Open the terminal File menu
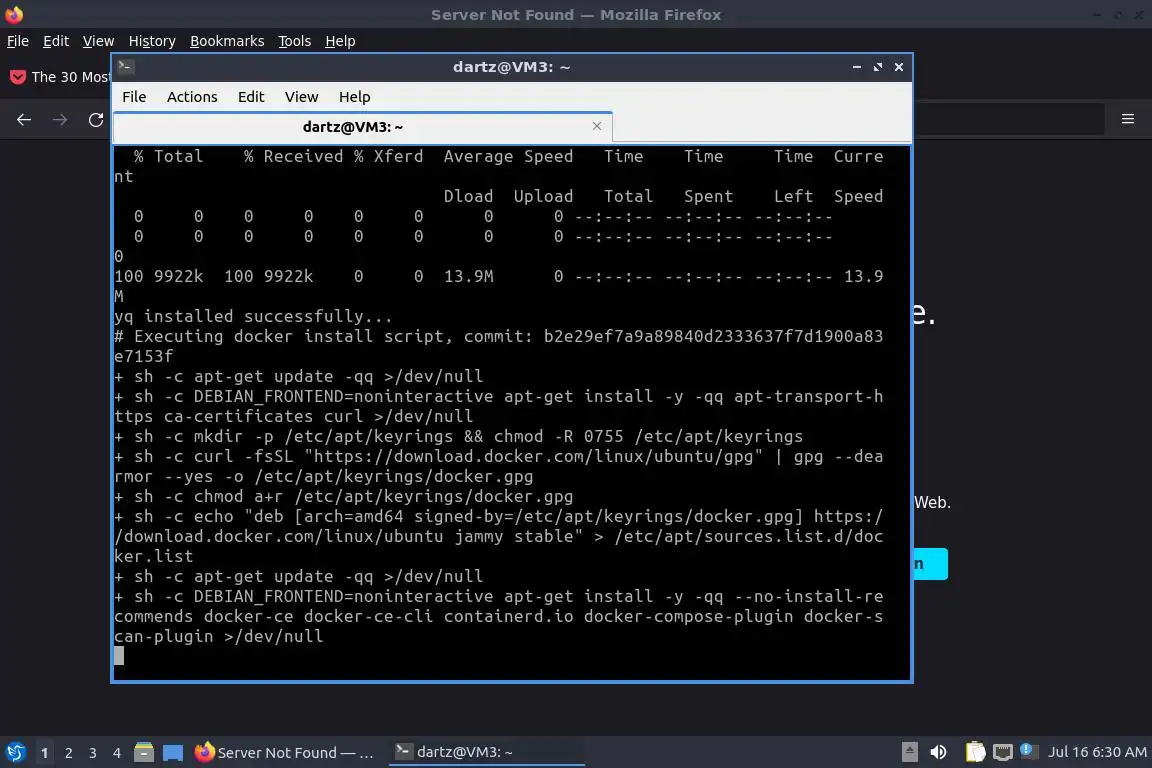Viewport: 1152px width, 768px height. [134, 97]
